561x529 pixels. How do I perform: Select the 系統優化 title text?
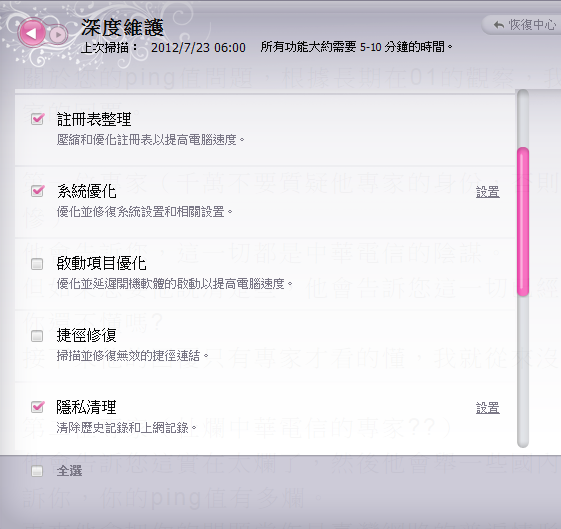(87, 191)
